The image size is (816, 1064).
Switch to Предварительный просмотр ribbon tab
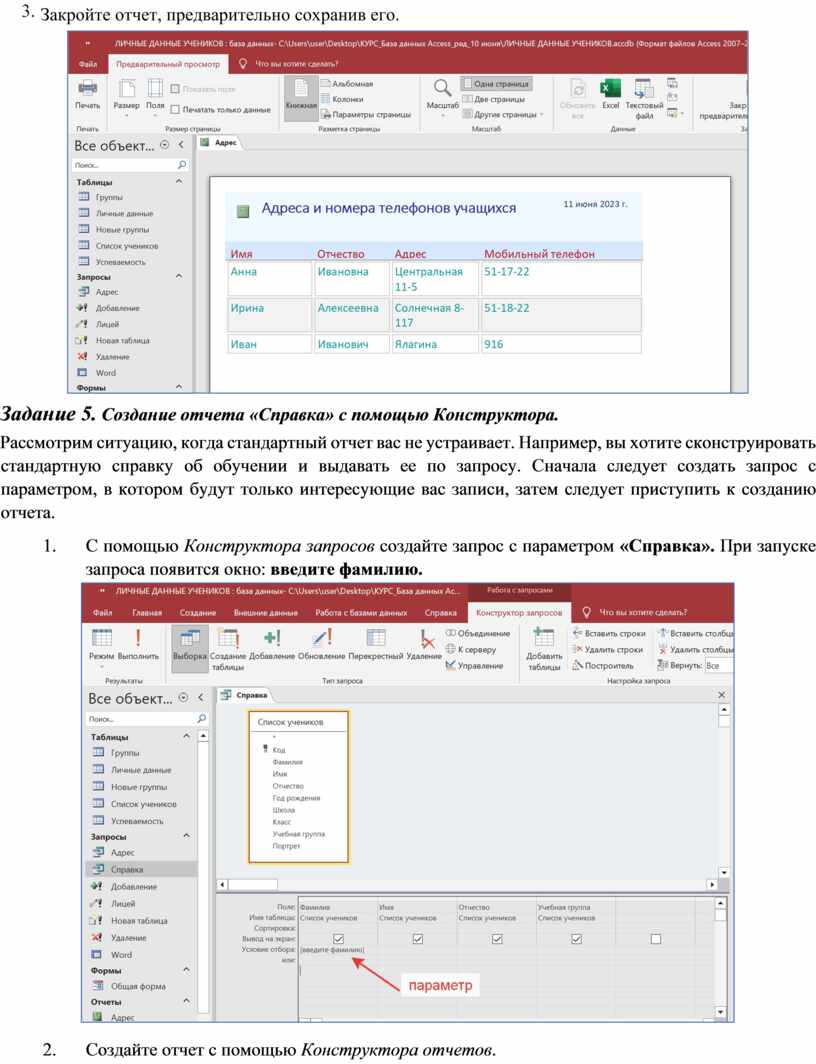click(x=168, y=64)
